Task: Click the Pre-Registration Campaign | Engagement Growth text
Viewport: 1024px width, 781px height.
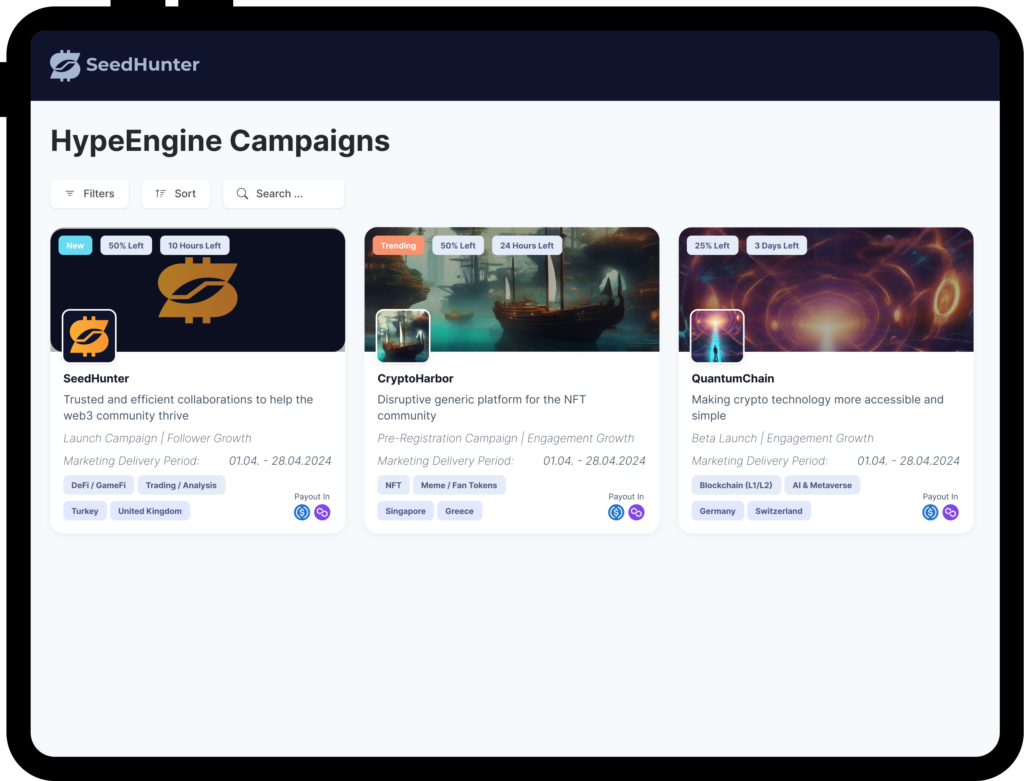Action: point(505,438)
